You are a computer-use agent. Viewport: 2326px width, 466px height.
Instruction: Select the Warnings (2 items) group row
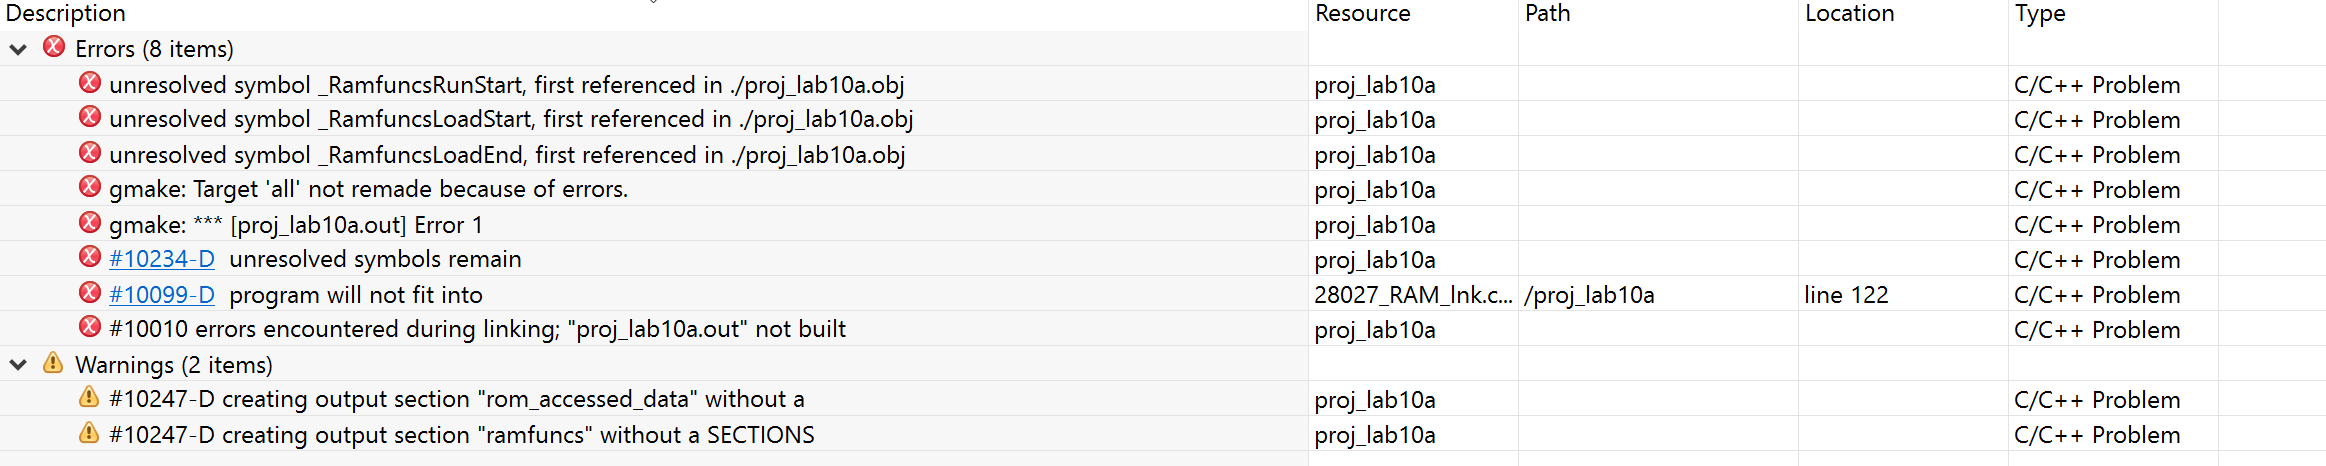click(173, 365)
